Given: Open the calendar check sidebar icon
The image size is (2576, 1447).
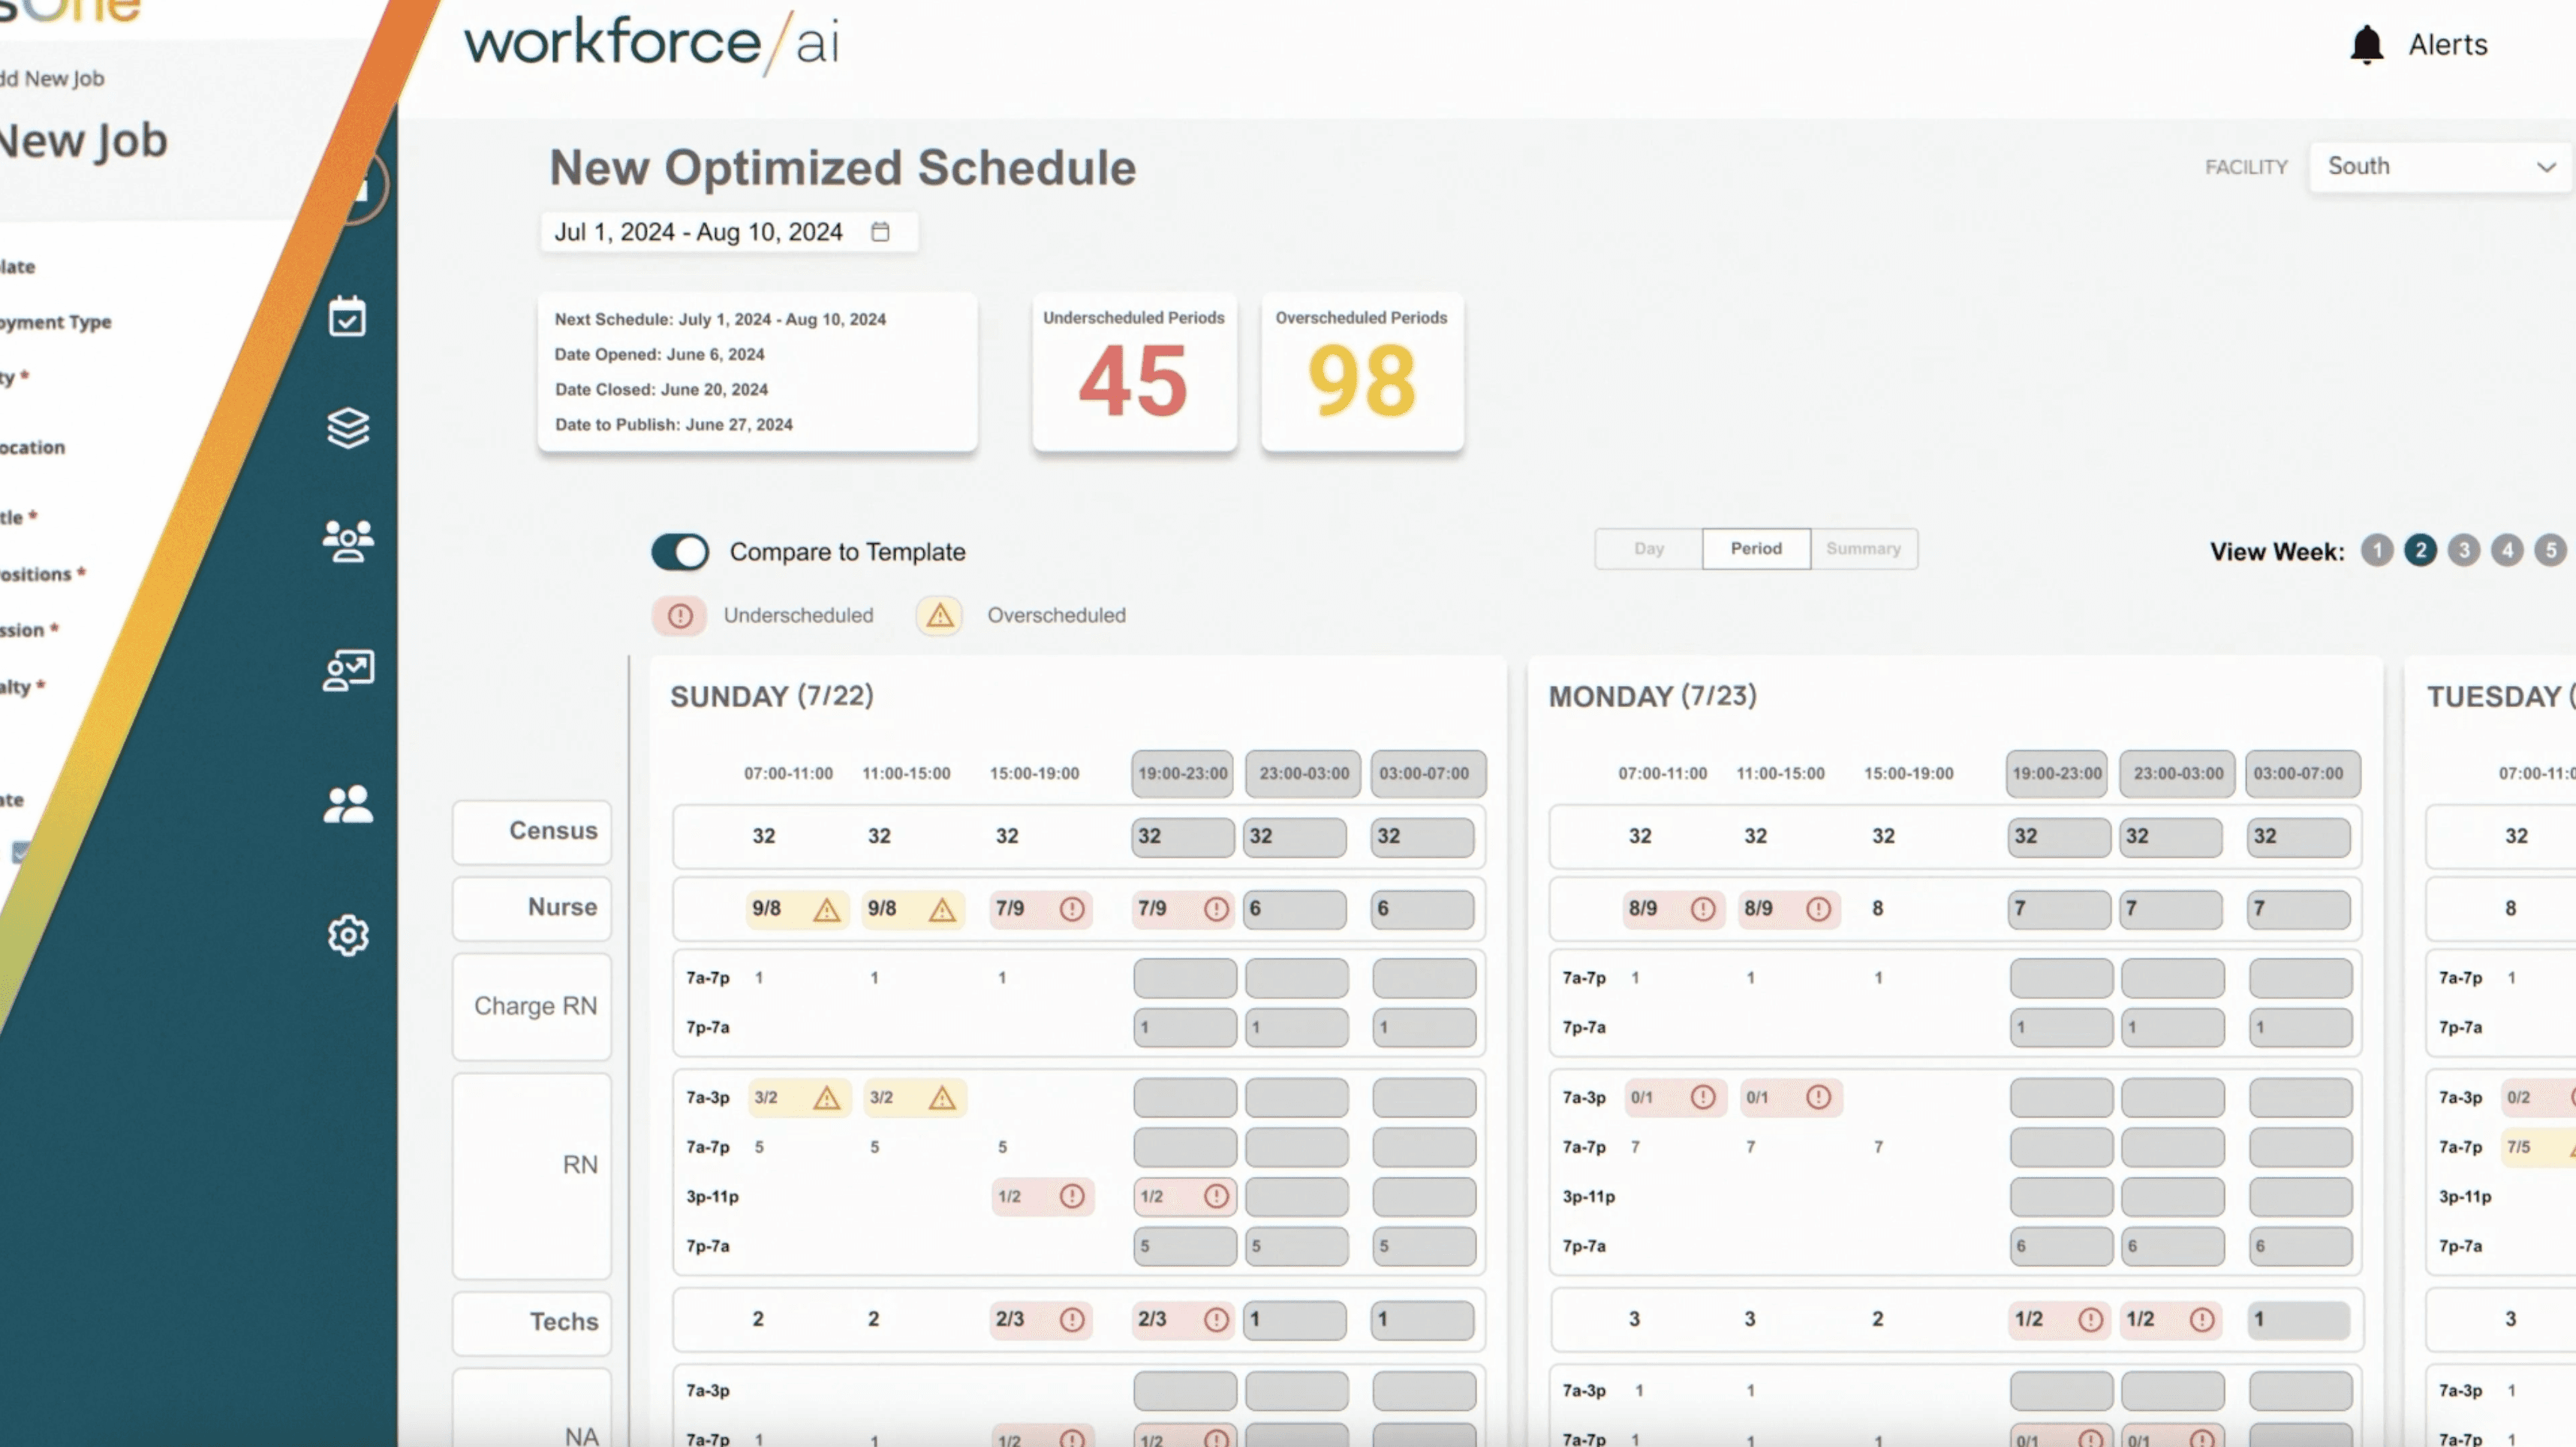Looking at the screenshot, I should coord(347,316).
